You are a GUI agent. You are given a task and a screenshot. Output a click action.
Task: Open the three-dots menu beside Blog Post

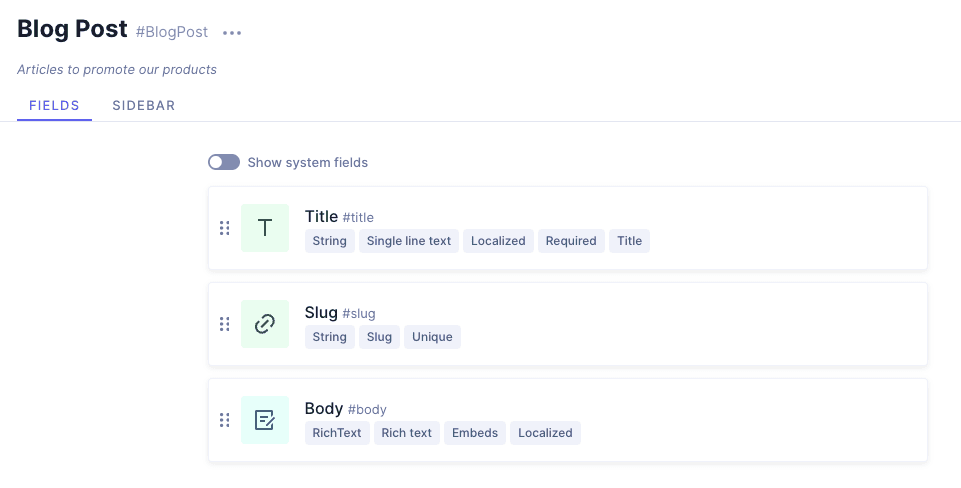232,33
